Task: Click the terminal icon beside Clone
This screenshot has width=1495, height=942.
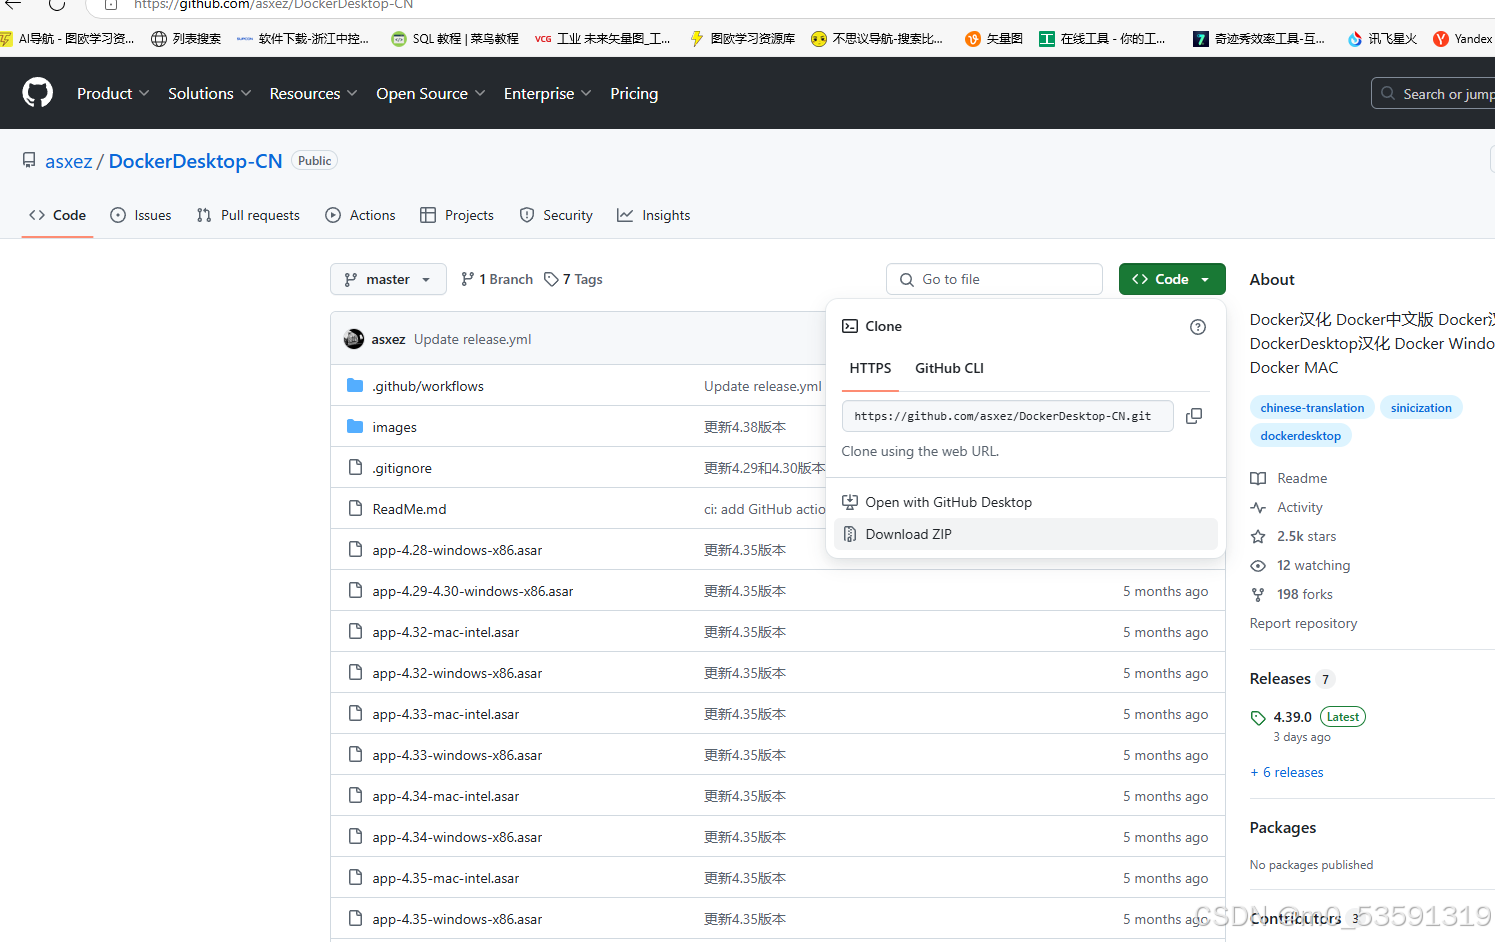Action: (x=850, y=326)
